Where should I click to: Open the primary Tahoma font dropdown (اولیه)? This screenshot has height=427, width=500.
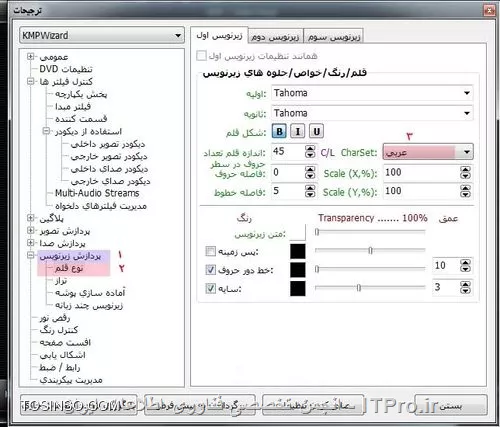pos(372,93)
